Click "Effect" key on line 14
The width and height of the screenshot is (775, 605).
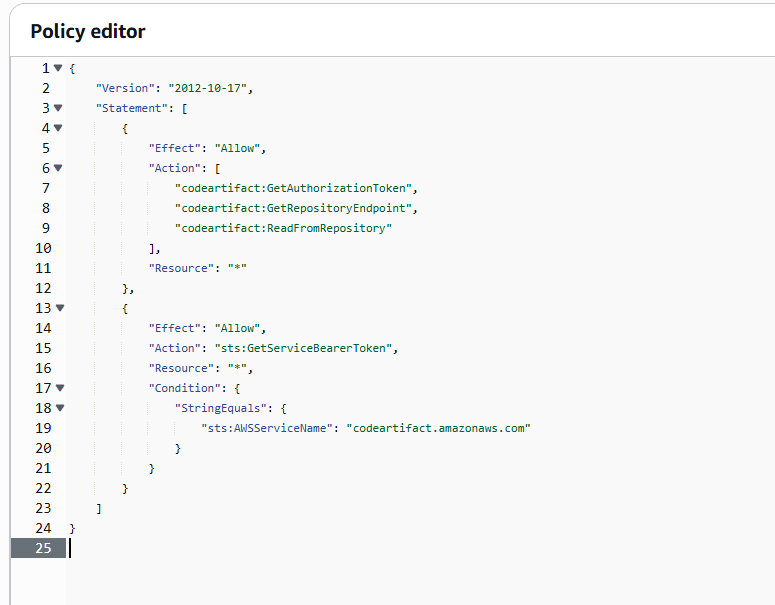174,328
